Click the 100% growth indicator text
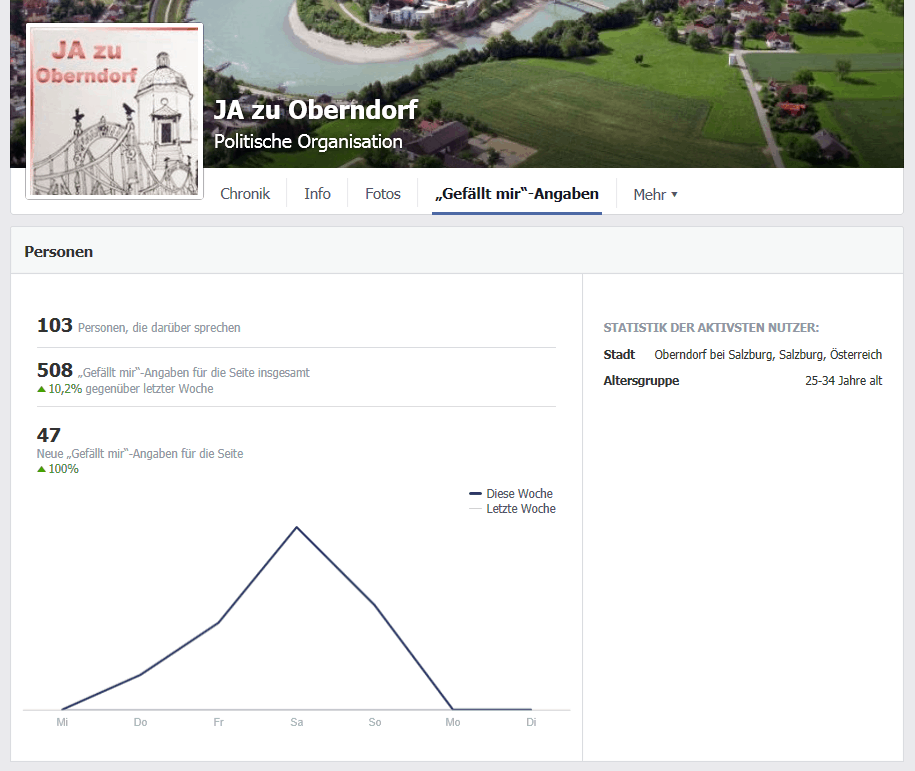Image resolution: width=915 pixels, height=771 pixels. click(63, 469)
